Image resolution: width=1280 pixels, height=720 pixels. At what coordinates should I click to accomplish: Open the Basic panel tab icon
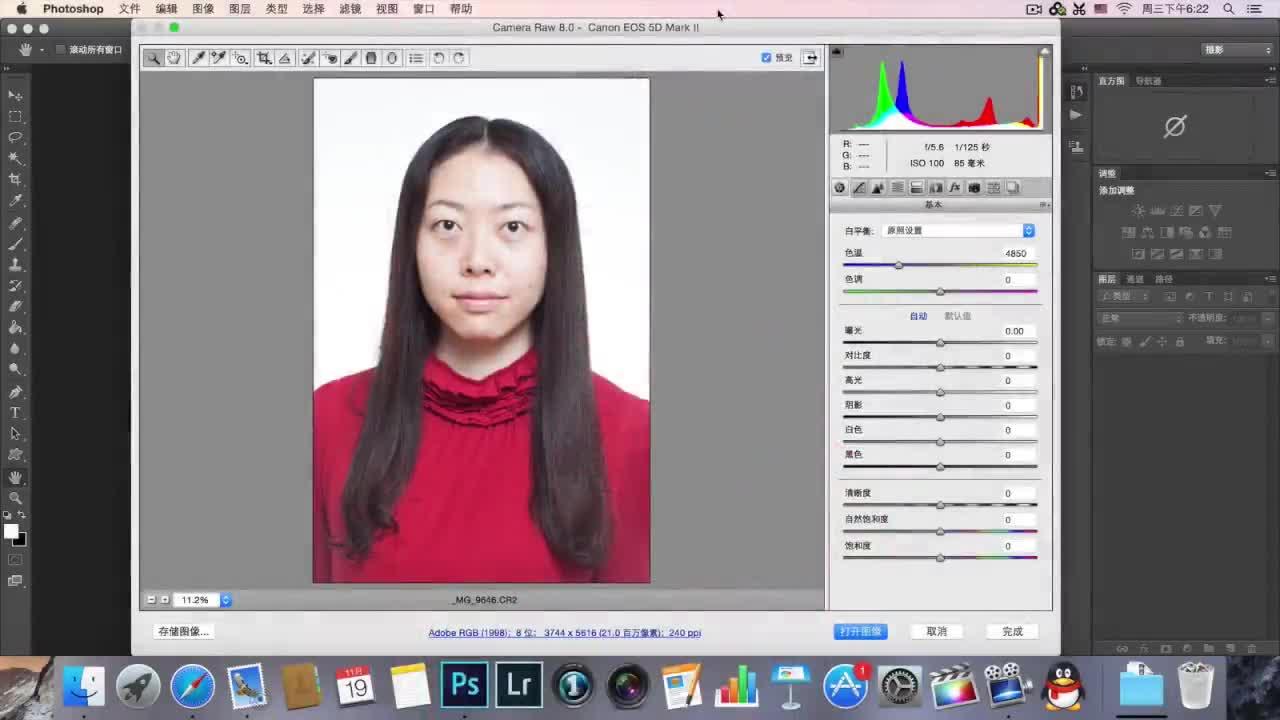840,188
